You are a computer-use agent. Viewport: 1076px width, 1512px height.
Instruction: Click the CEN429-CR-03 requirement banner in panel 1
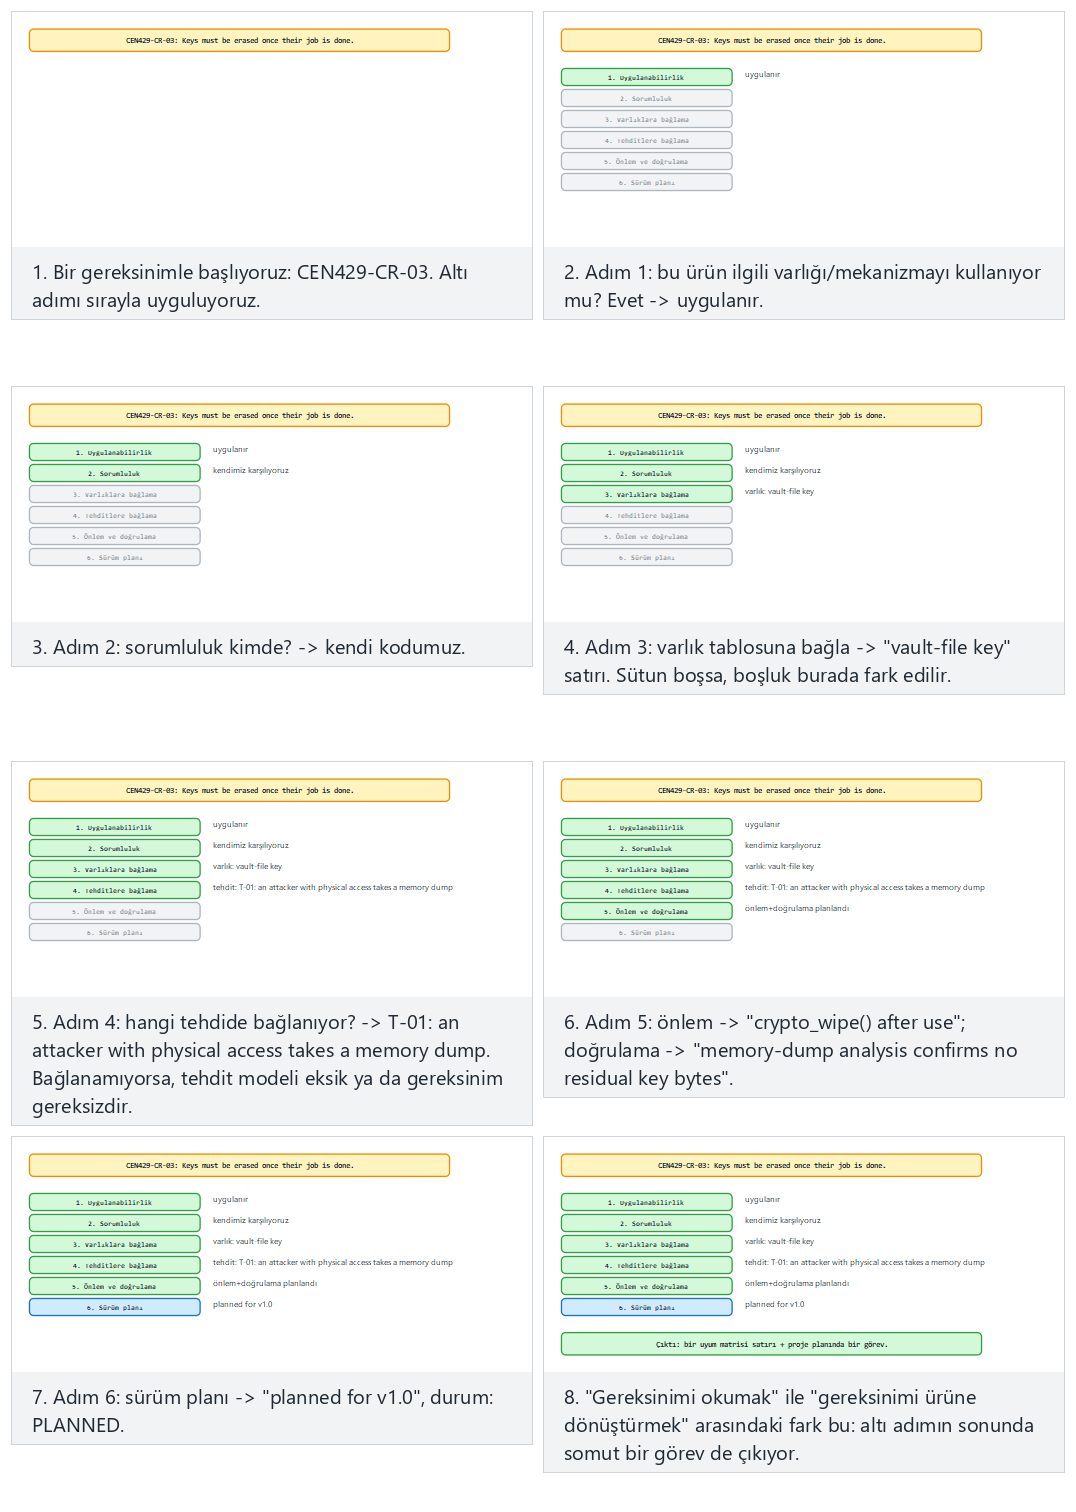[239, 40]
